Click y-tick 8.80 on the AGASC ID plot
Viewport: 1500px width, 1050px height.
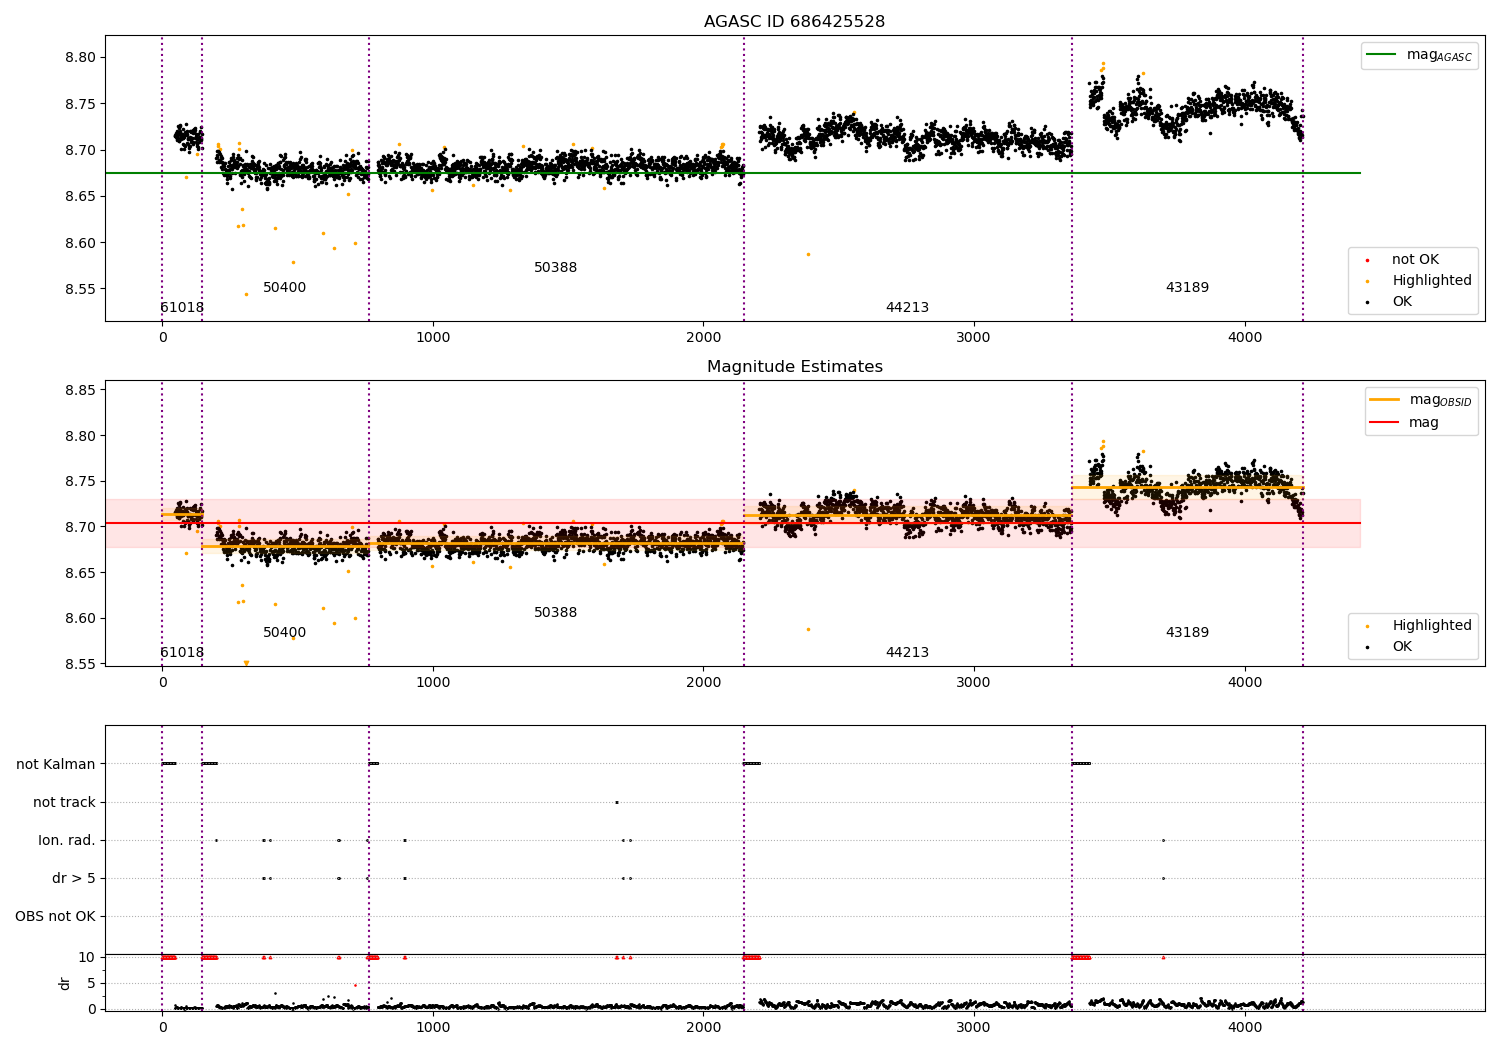[81, 58]
